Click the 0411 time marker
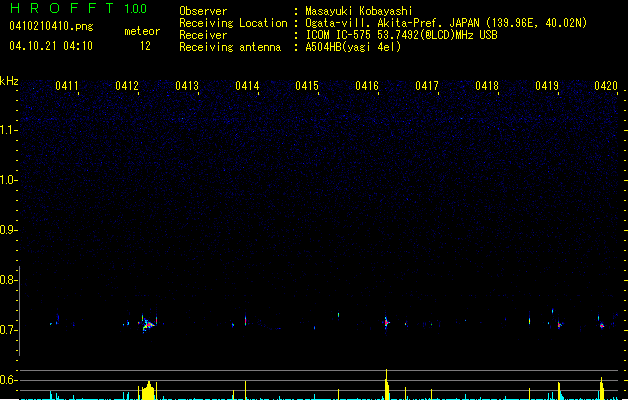 pyautogui.click(x=67, y=86)
